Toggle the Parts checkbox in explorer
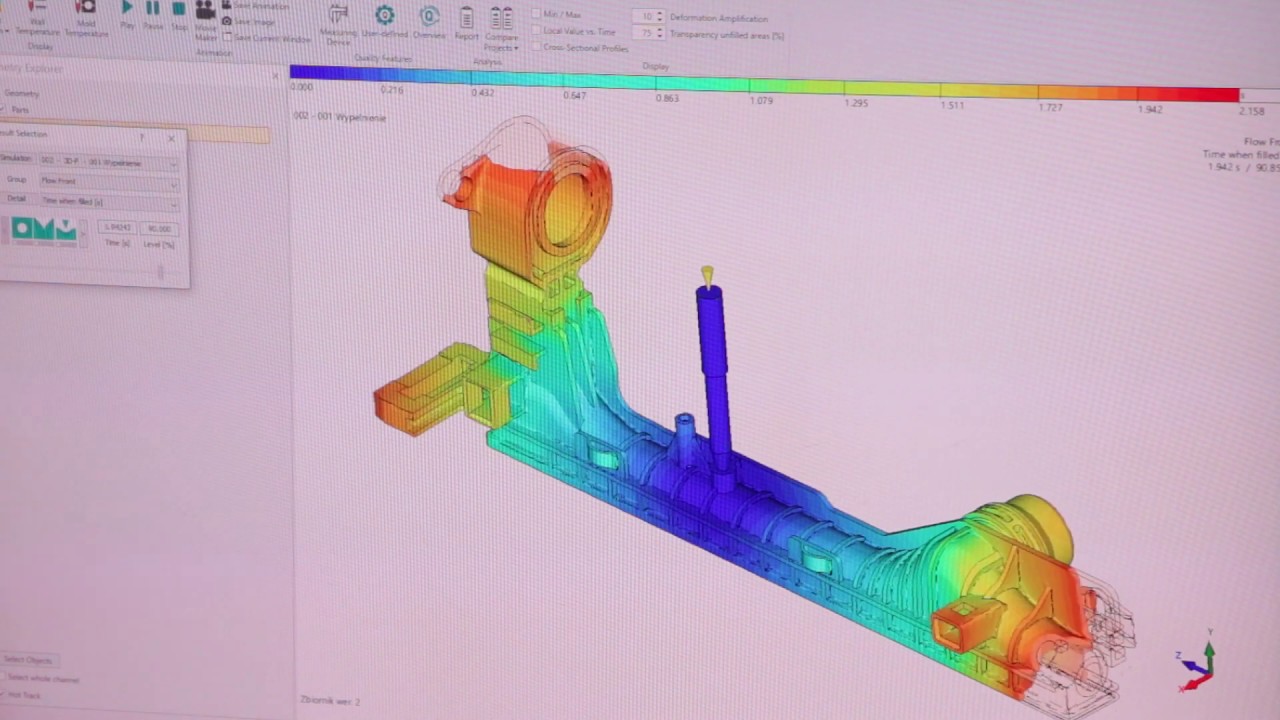 [4, 109]
